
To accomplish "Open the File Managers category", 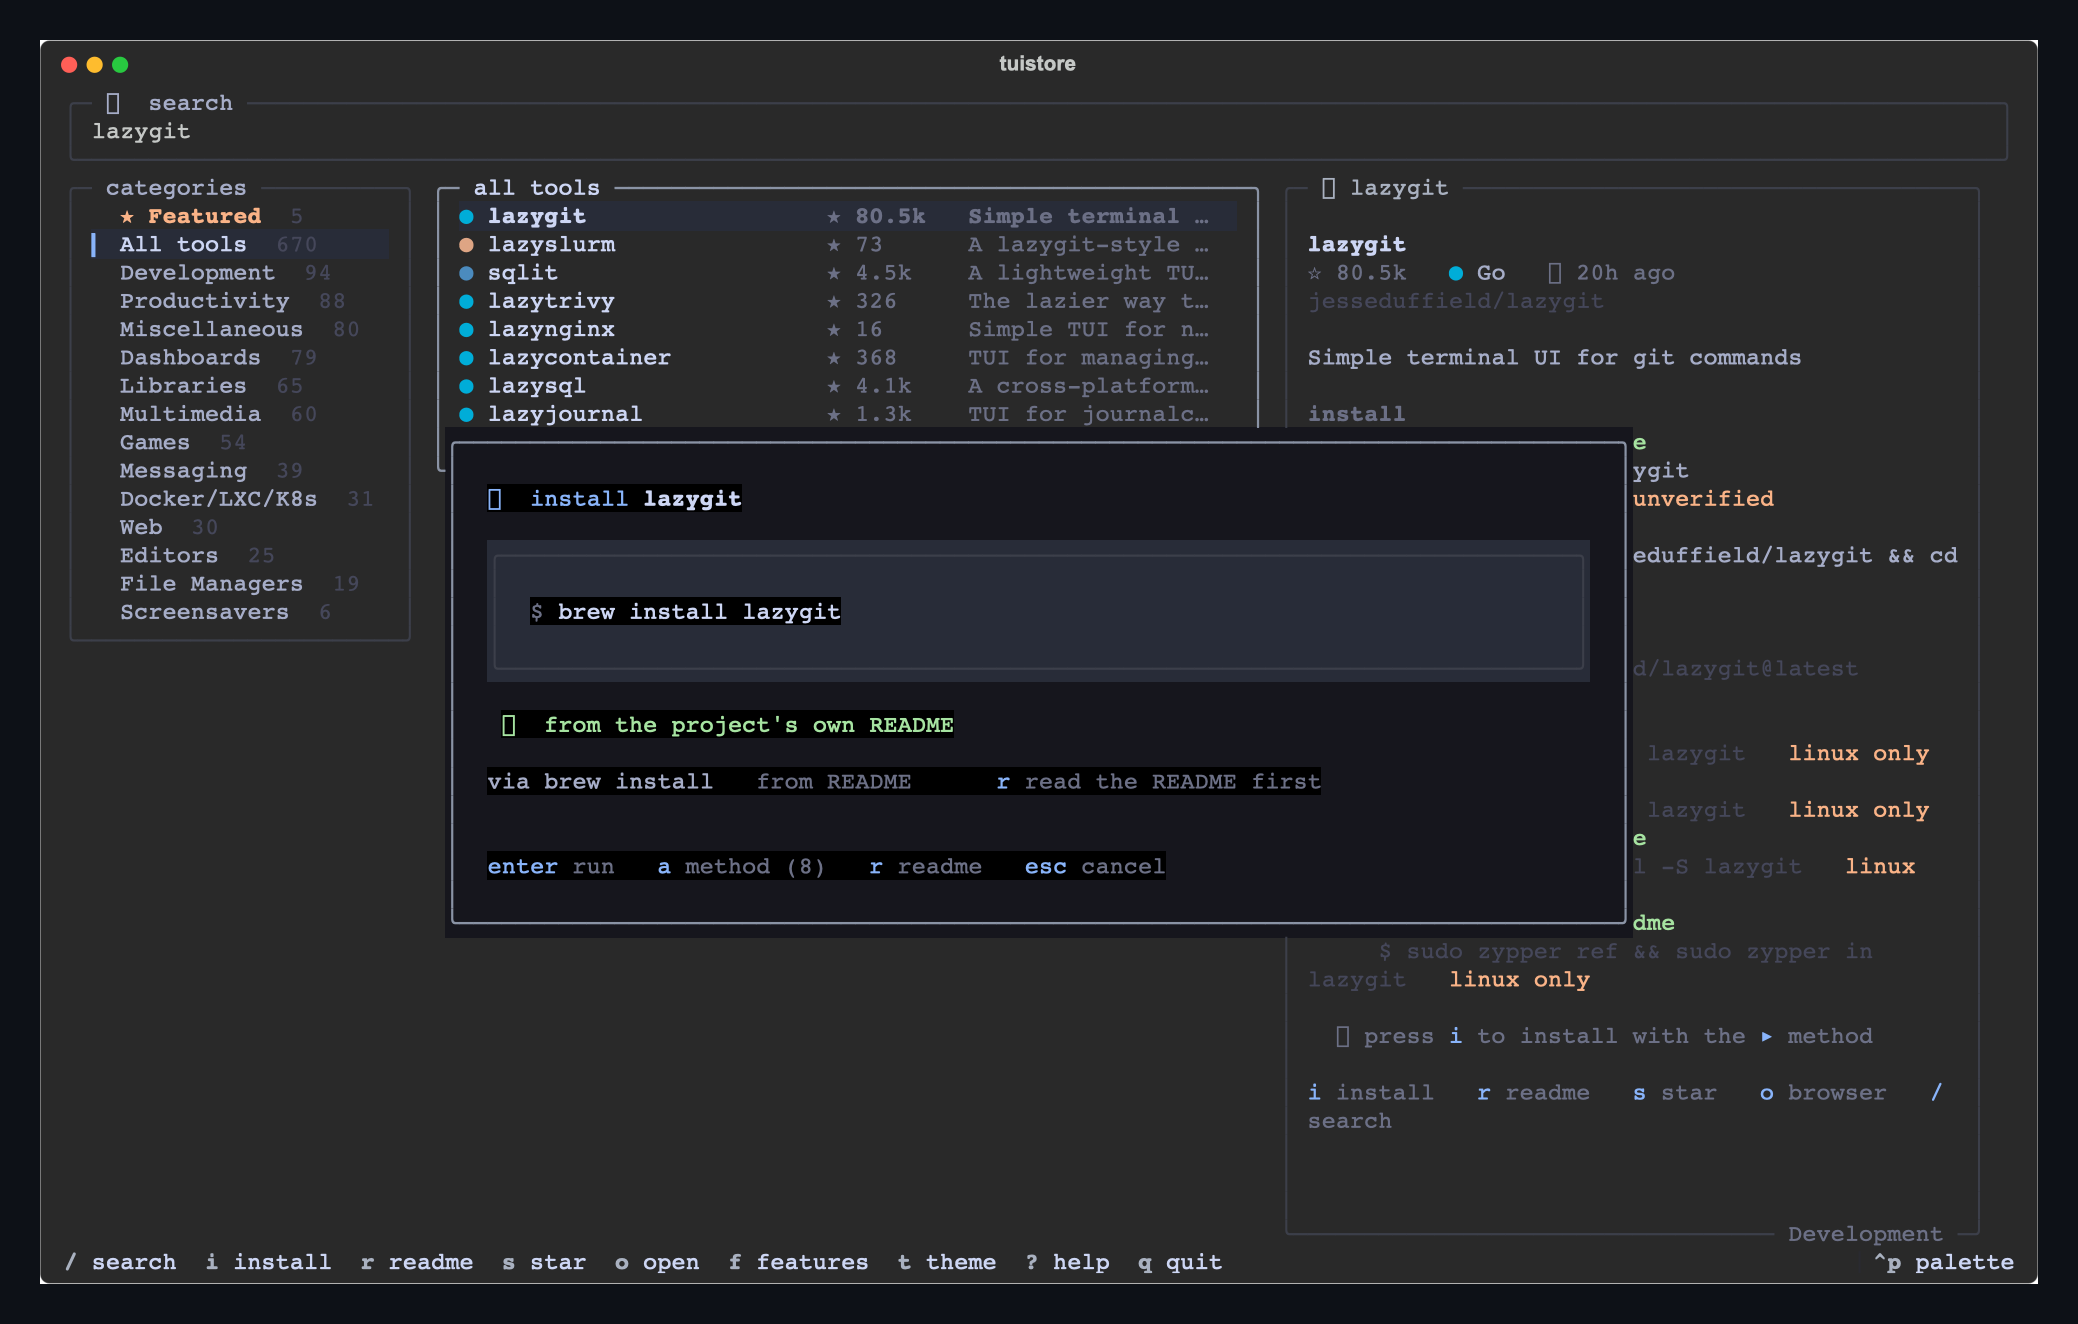I will coord(240,583).
